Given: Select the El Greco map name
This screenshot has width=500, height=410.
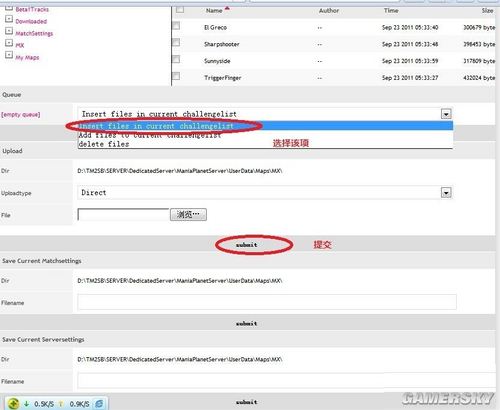Looking at the screenshot, I should 215,27.
